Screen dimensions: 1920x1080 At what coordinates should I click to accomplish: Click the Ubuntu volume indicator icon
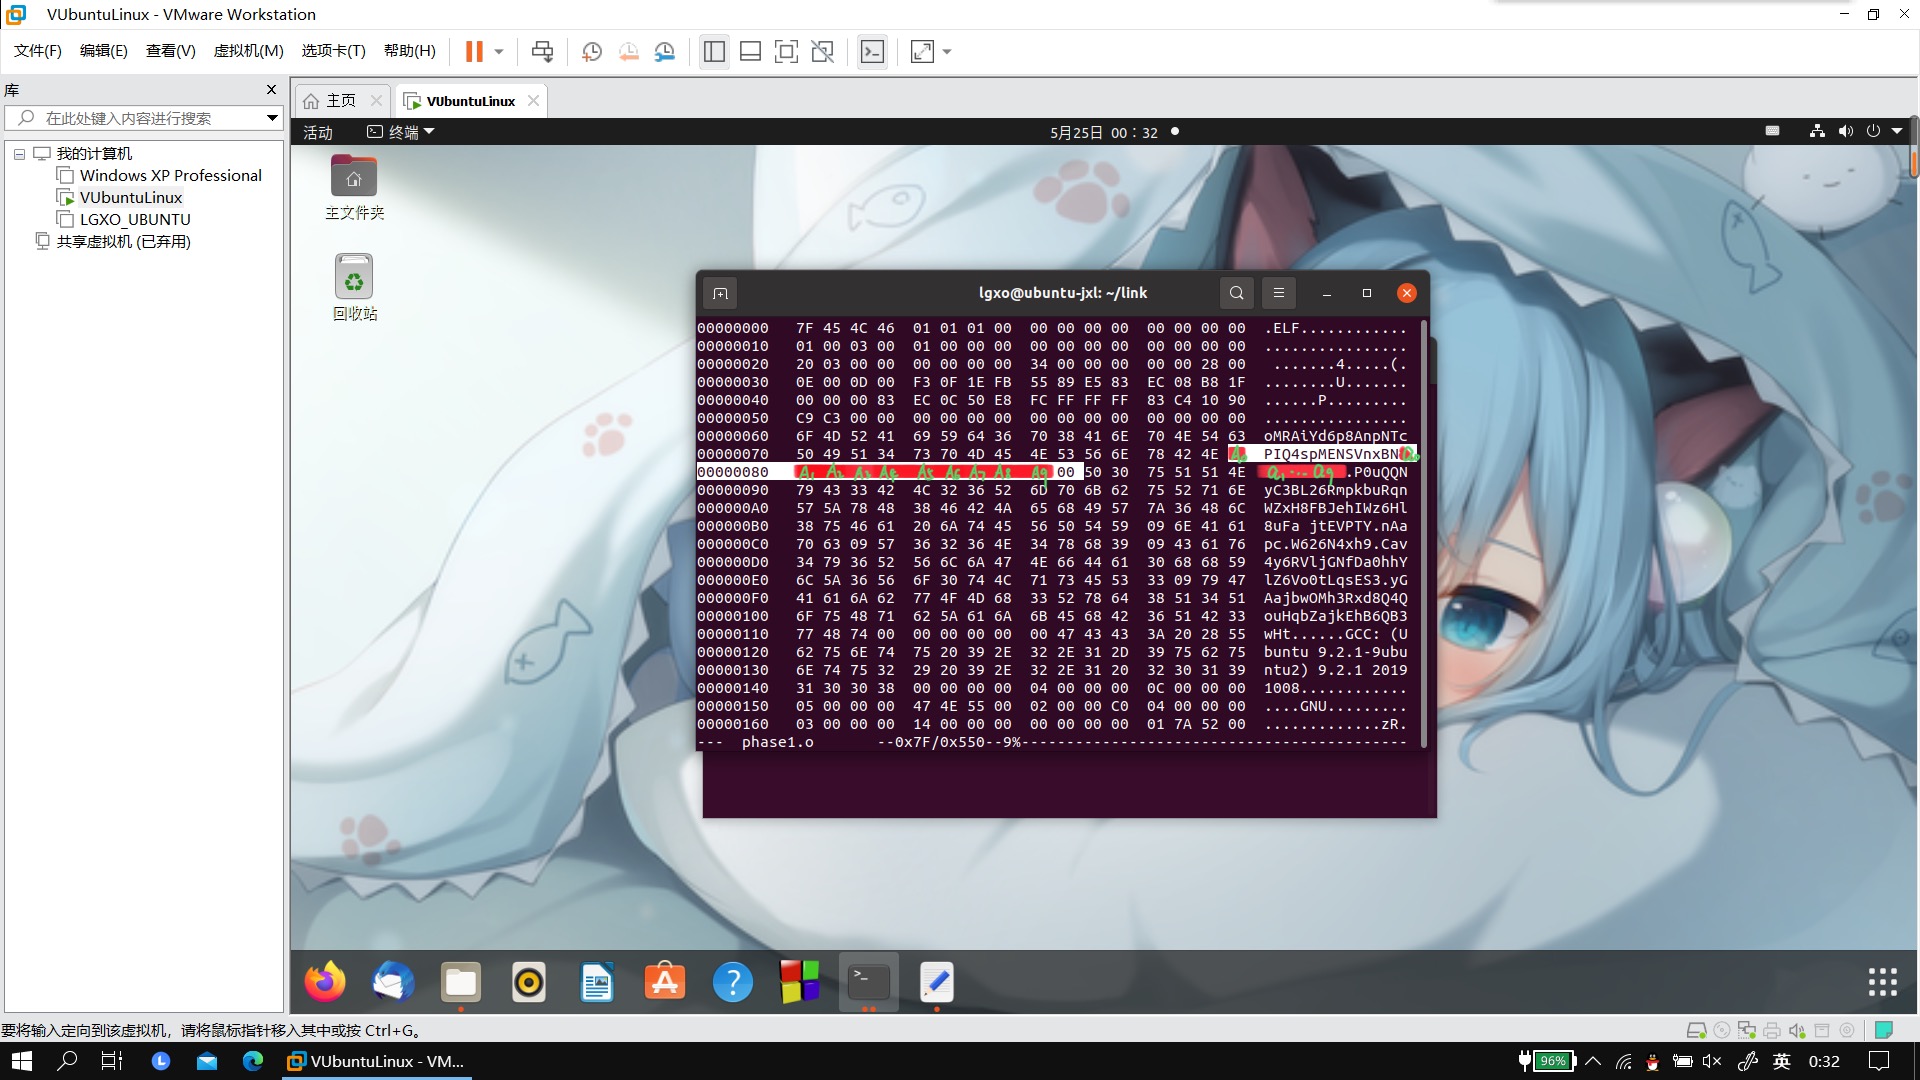(1845, 131)
